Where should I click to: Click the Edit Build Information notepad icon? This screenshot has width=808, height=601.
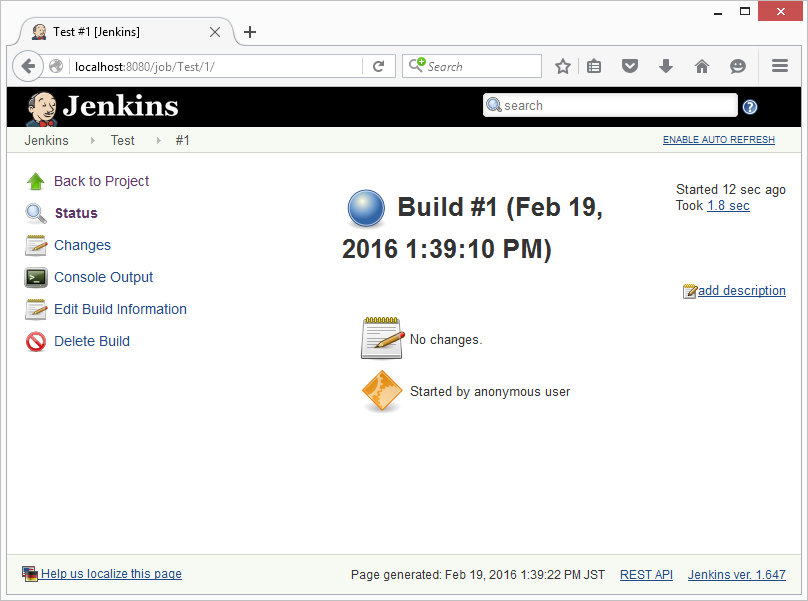tap(36, 309)
